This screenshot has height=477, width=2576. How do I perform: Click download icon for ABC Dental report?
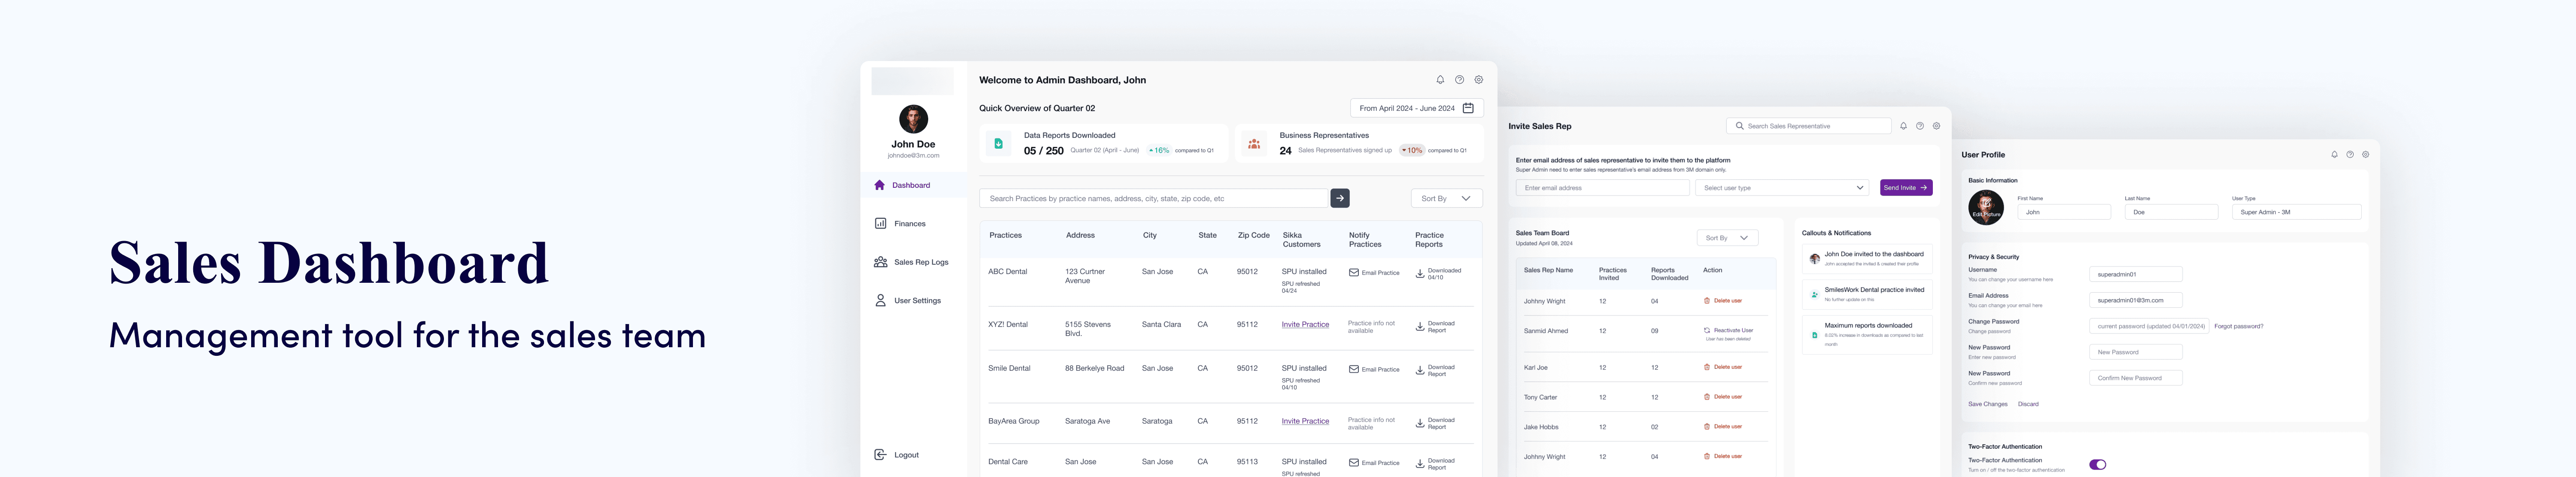click(x=1420, y=273)
